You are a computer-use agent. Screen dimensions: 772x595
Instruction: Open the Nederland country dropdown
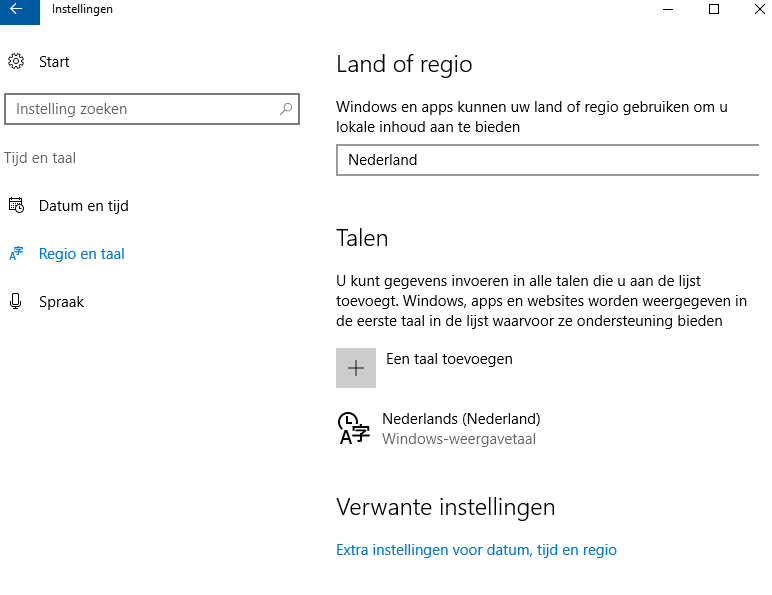(548, 160)
